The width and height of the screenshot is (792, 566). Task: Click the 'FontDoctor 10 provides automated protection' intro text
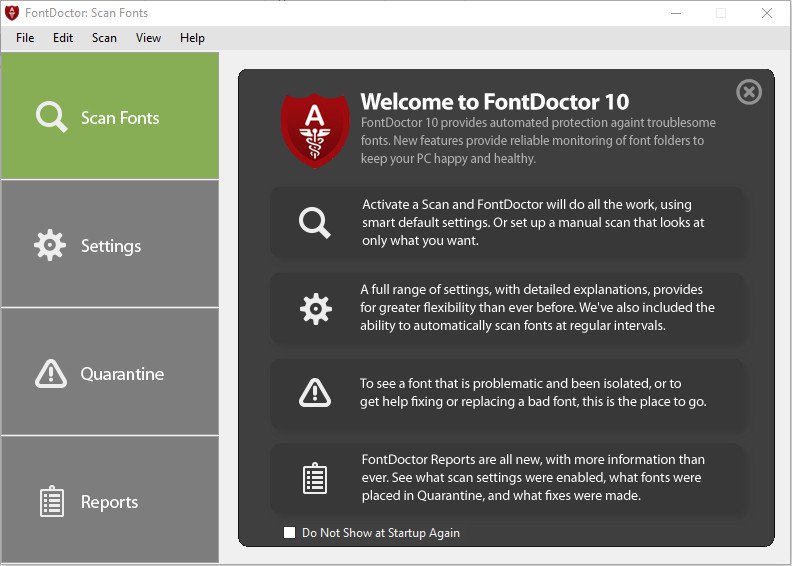538,140
